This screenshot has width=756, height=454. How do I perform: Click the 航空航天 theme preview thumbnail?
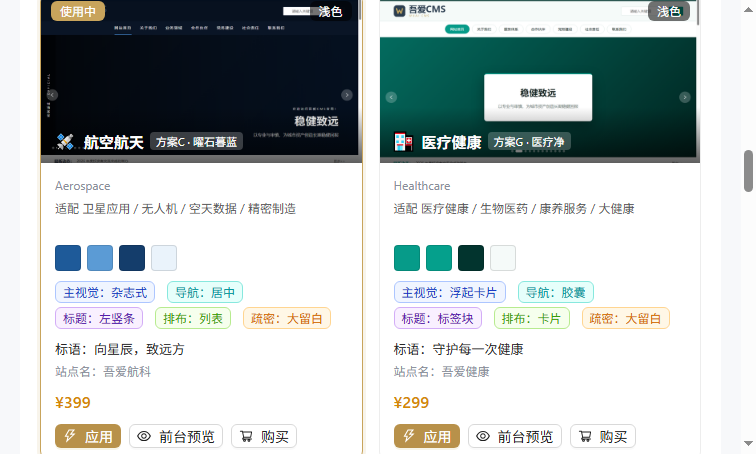click(202, 81)
